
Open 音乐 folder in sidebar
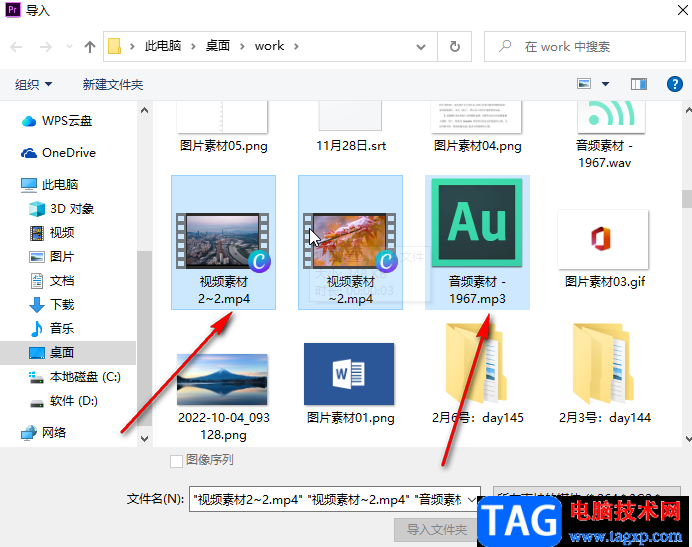tap(52, 328)
